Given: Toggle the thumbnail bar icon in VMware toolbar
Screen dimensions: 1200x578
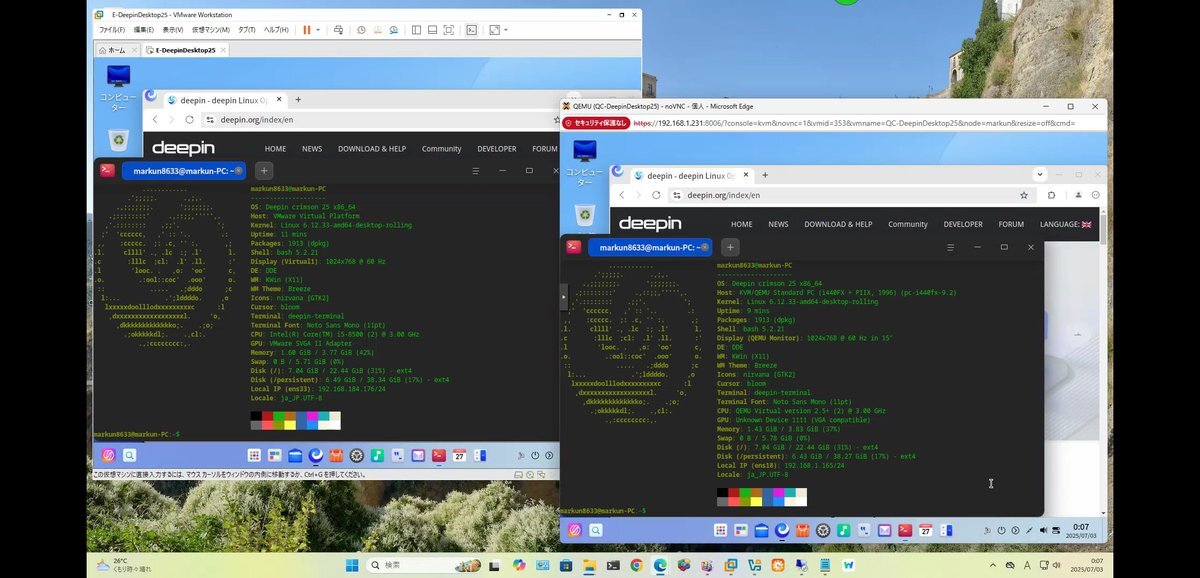Looking at the screenshot, I should [432, 30].
